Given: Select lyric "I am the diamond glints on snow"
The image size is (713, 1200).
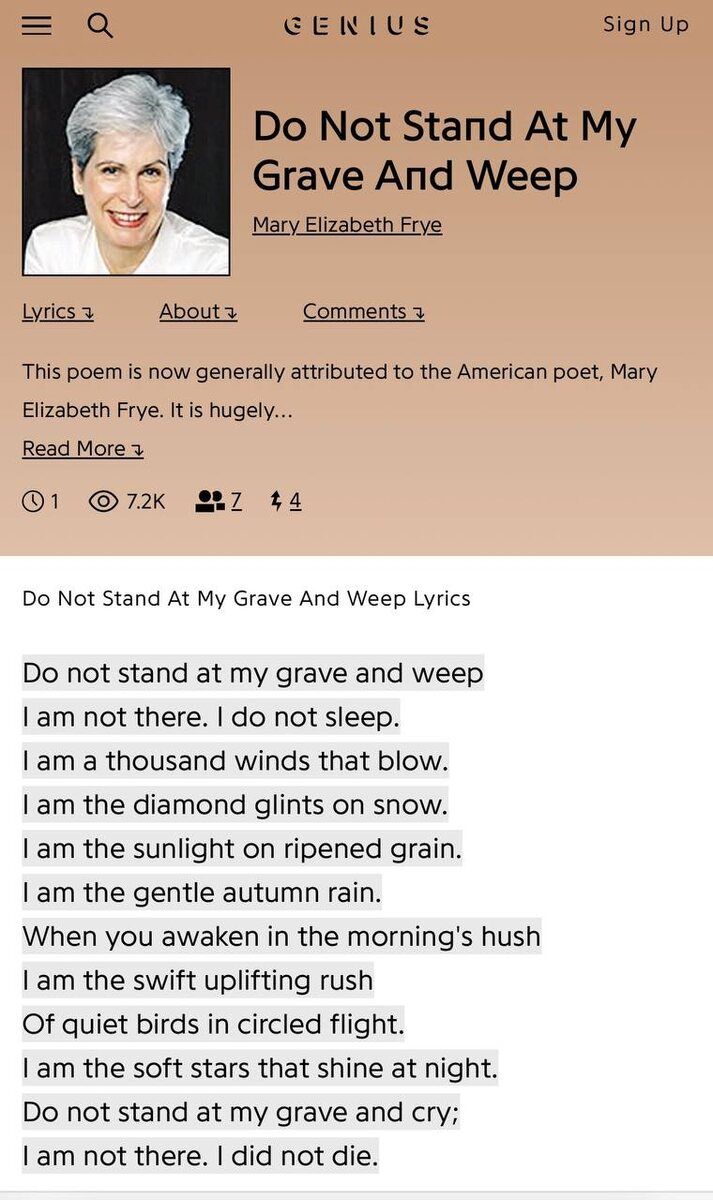Looking at the screenshot, I should [x=235, y=805].
